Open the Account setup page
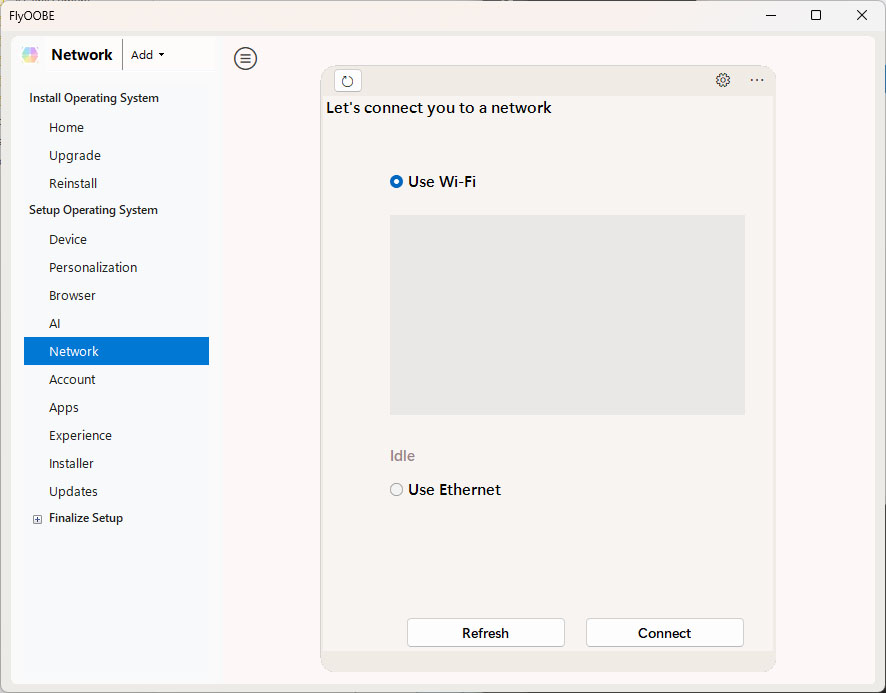The image size is (886, 693). click(x=72, y=380)
